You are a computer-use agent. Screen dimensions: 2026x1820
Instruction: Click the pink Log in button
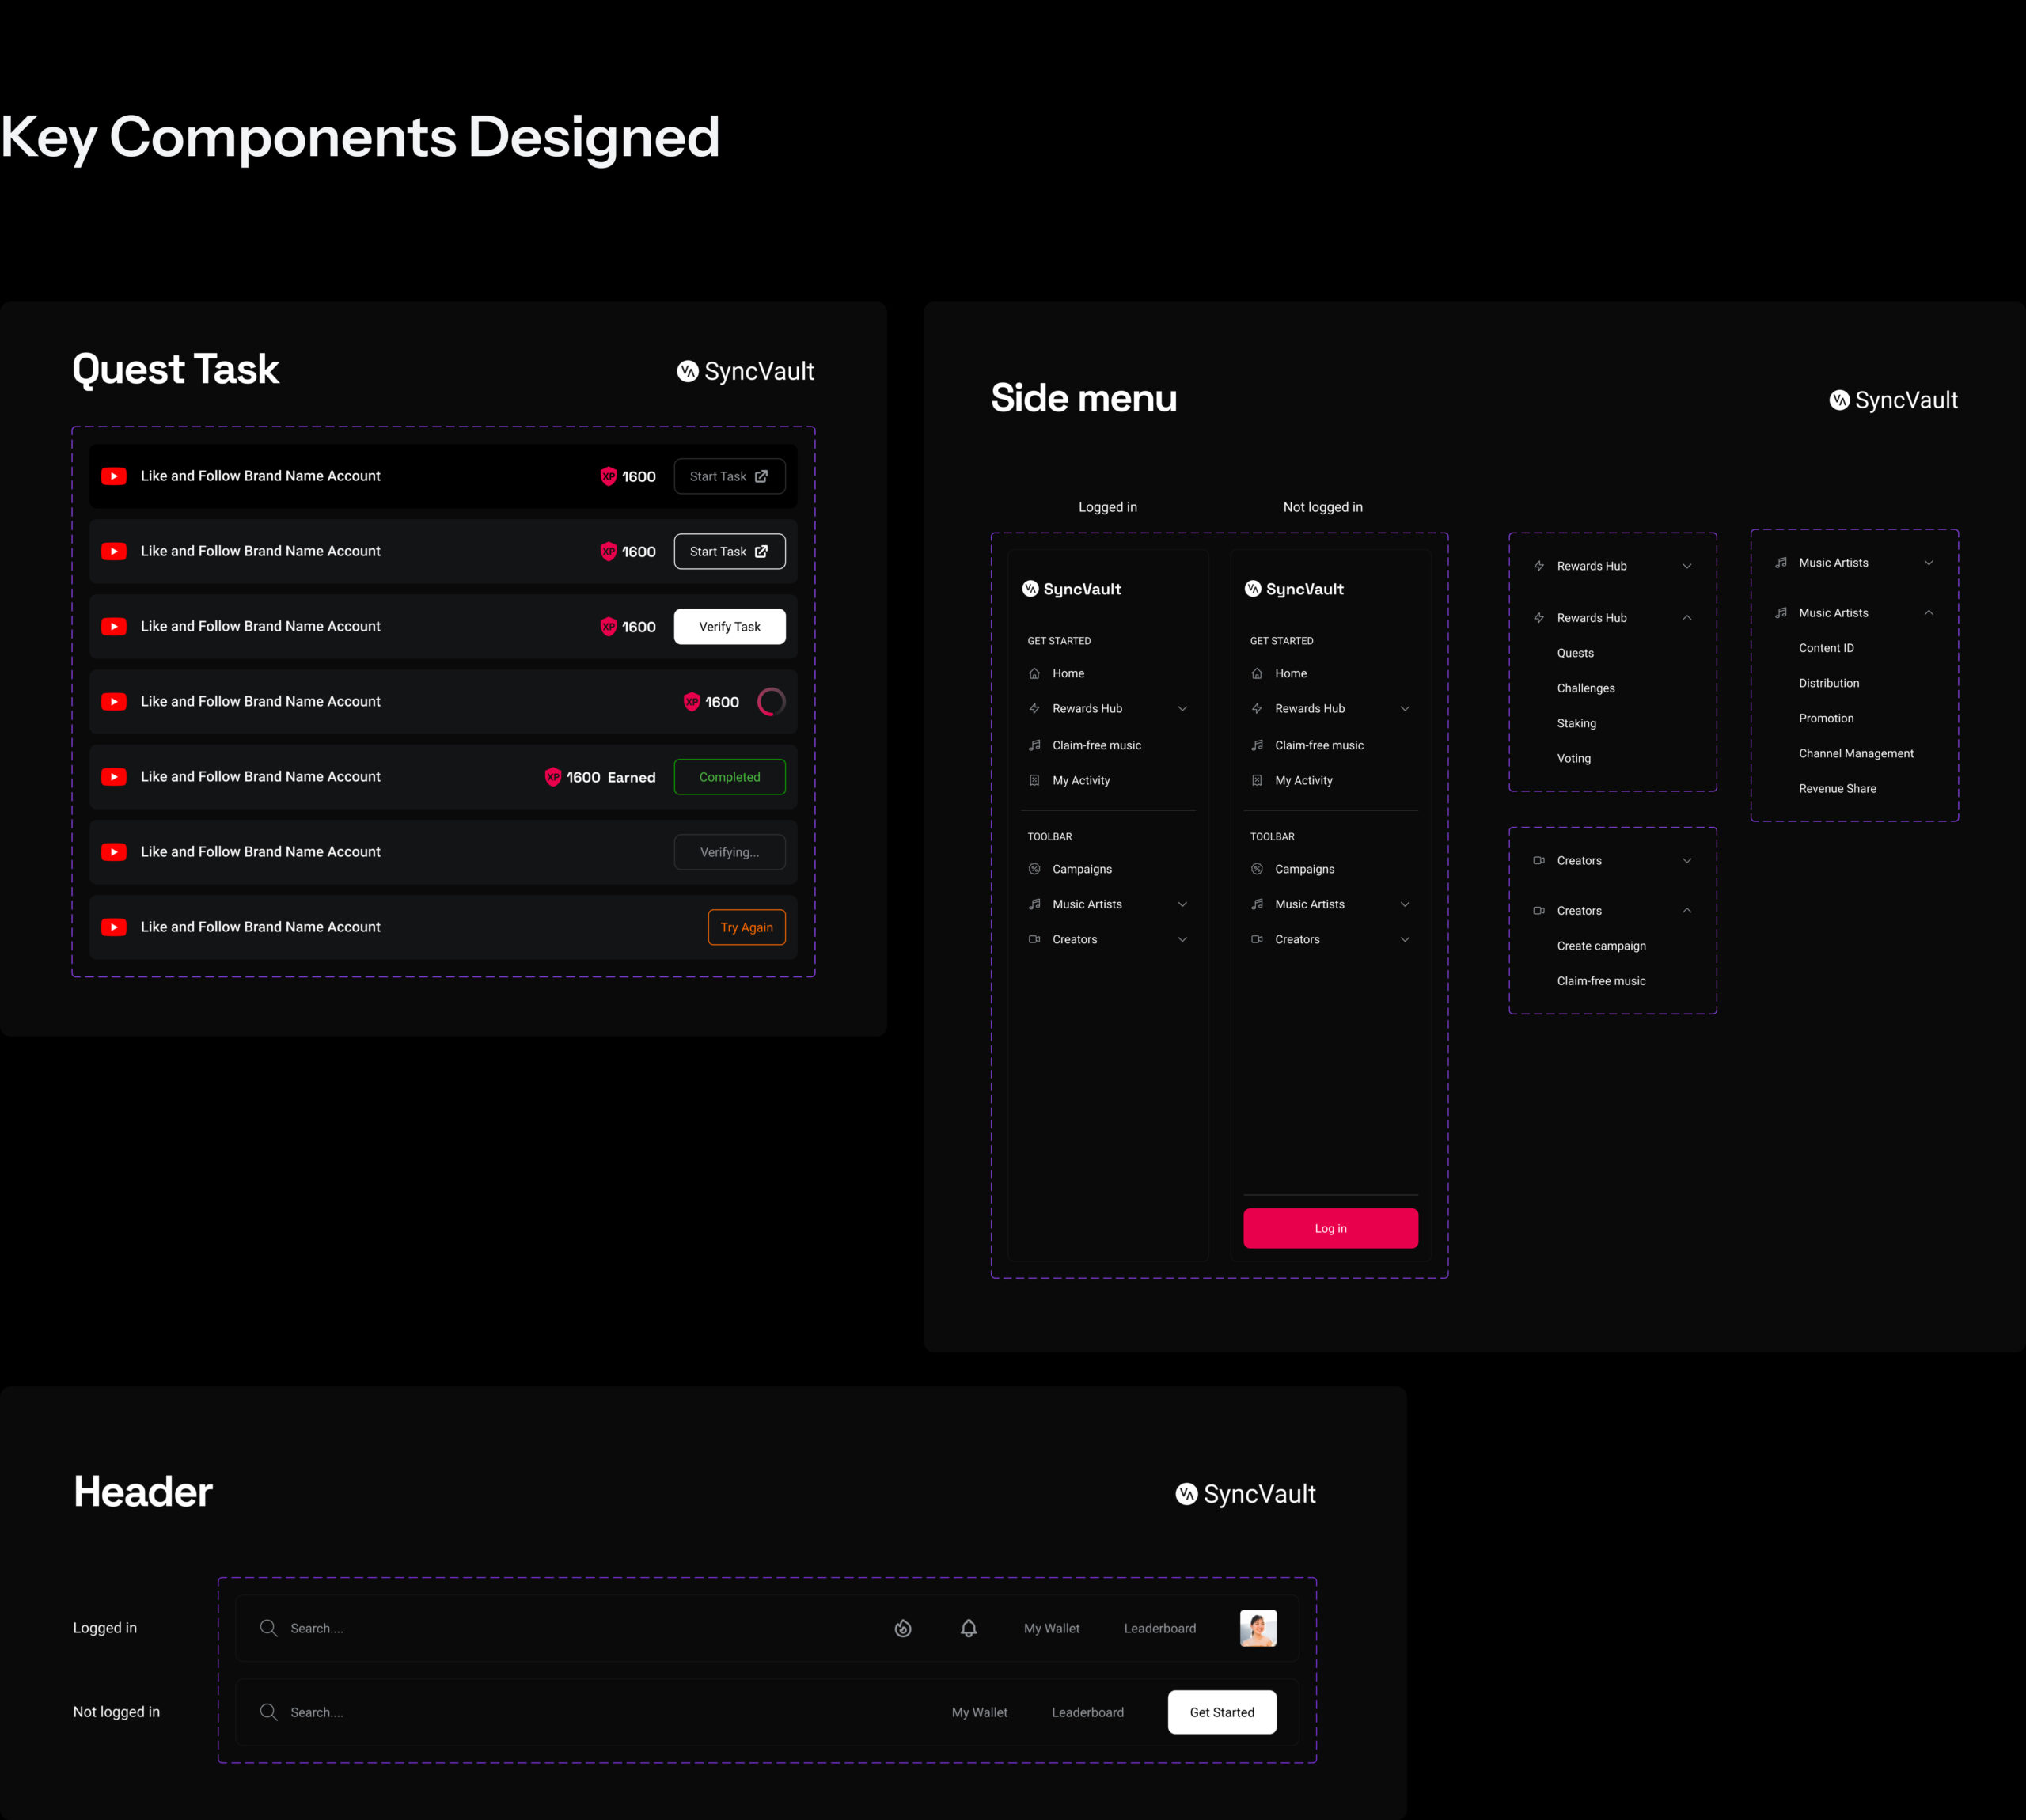(x=1330, y=1228)
